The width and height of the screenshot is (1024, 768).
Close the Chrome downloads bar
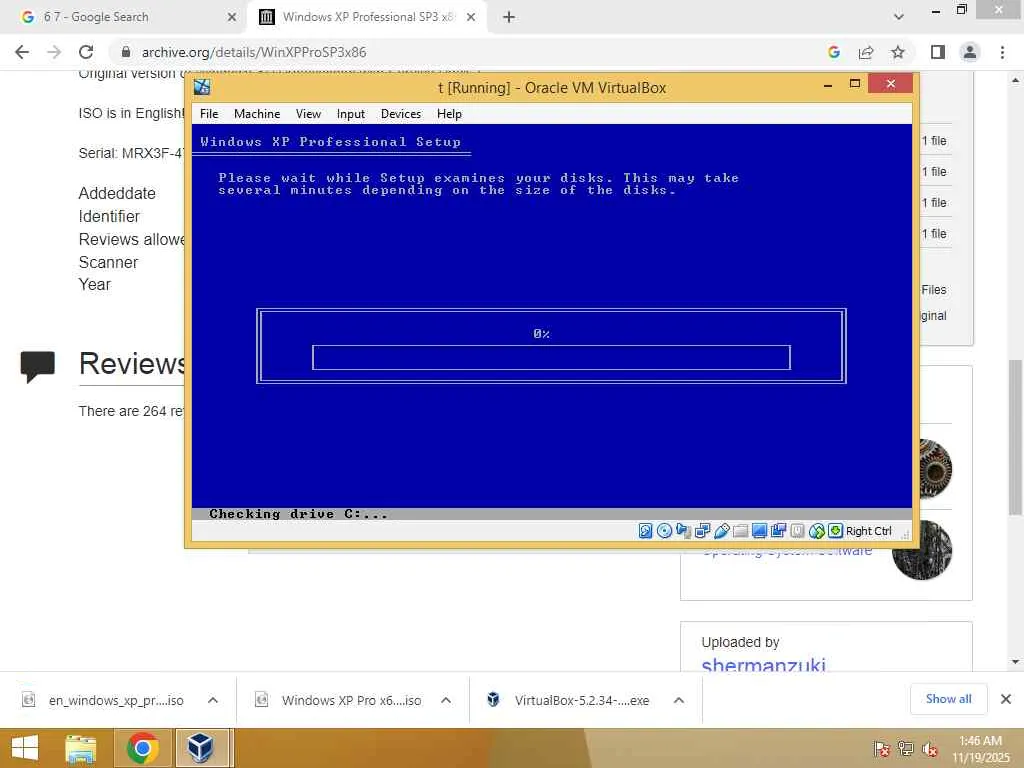click(1006, 699)
